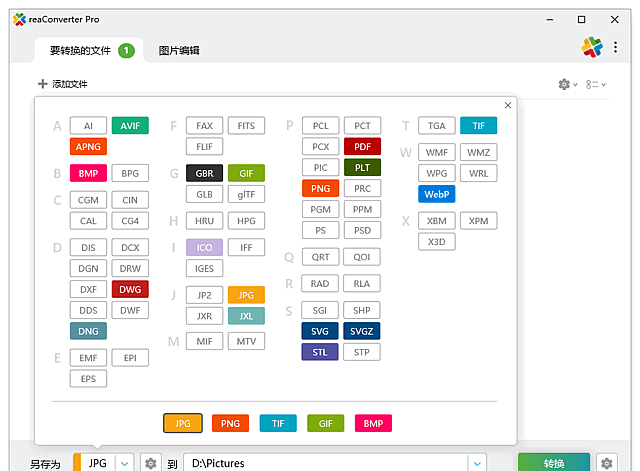The width and height of the screenshot is (640, 471).
Task: Pick the QOI format
Action: tap(362, 257)
